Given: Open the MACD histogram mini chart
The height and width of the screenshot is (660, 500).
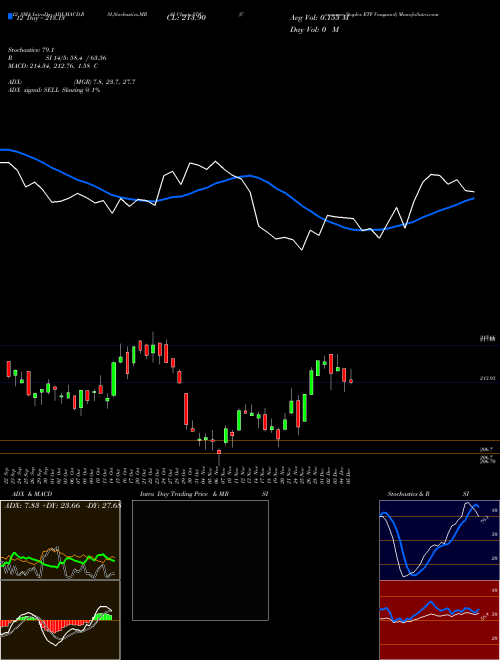Looking at the screenshot, I should click(60, 620).
